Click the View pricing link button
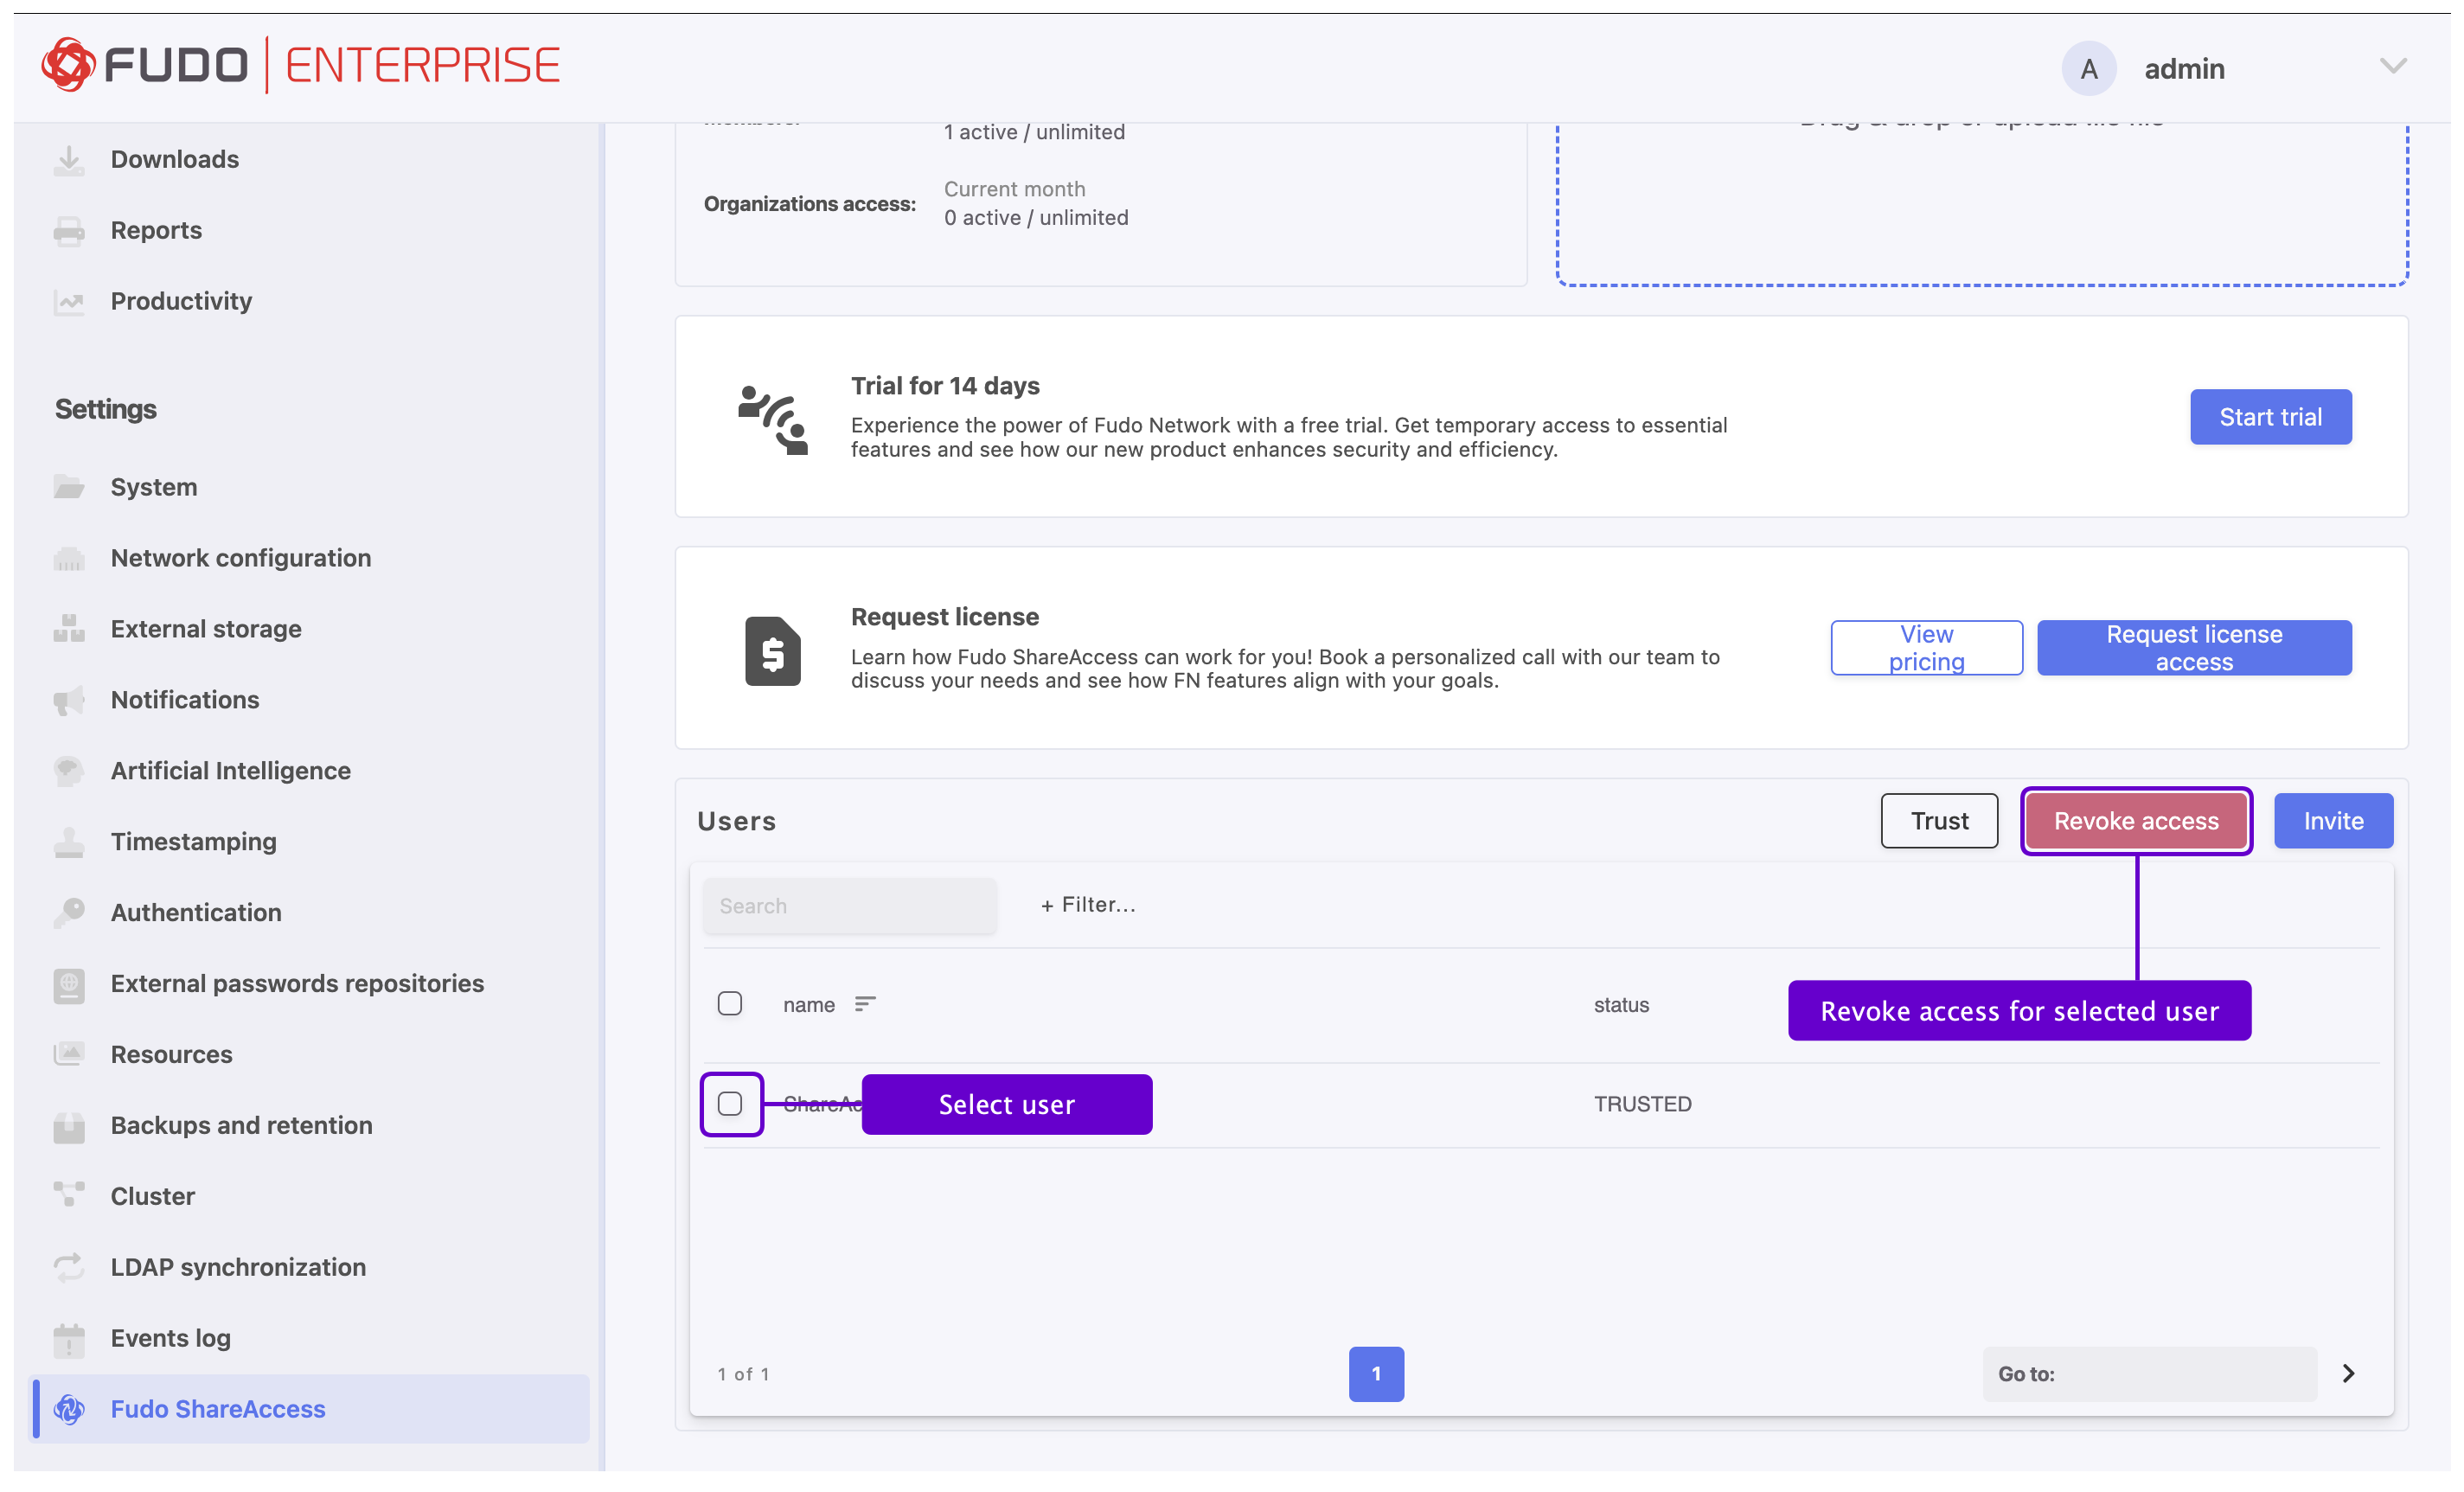 pyautogui.click(x=1926, y=648)
